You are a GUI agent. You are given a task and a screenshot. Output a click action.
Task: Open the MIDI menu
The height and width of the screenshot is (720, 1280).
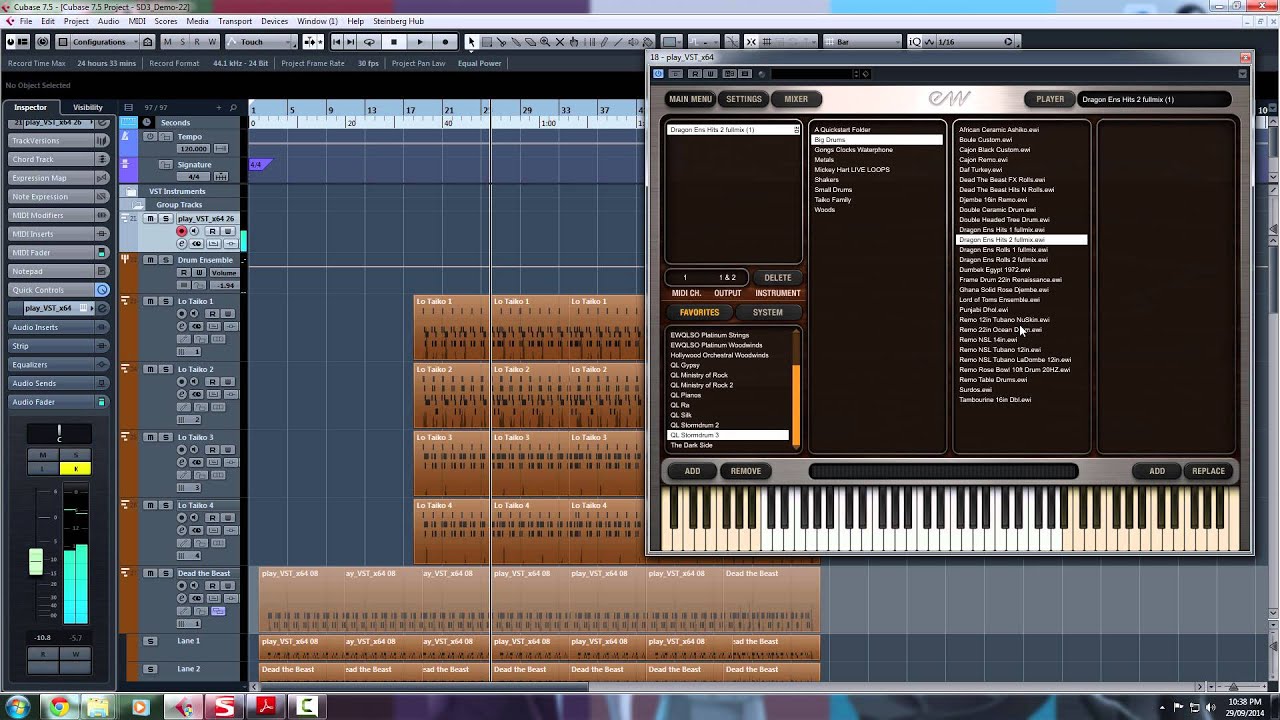coord(136,21)
